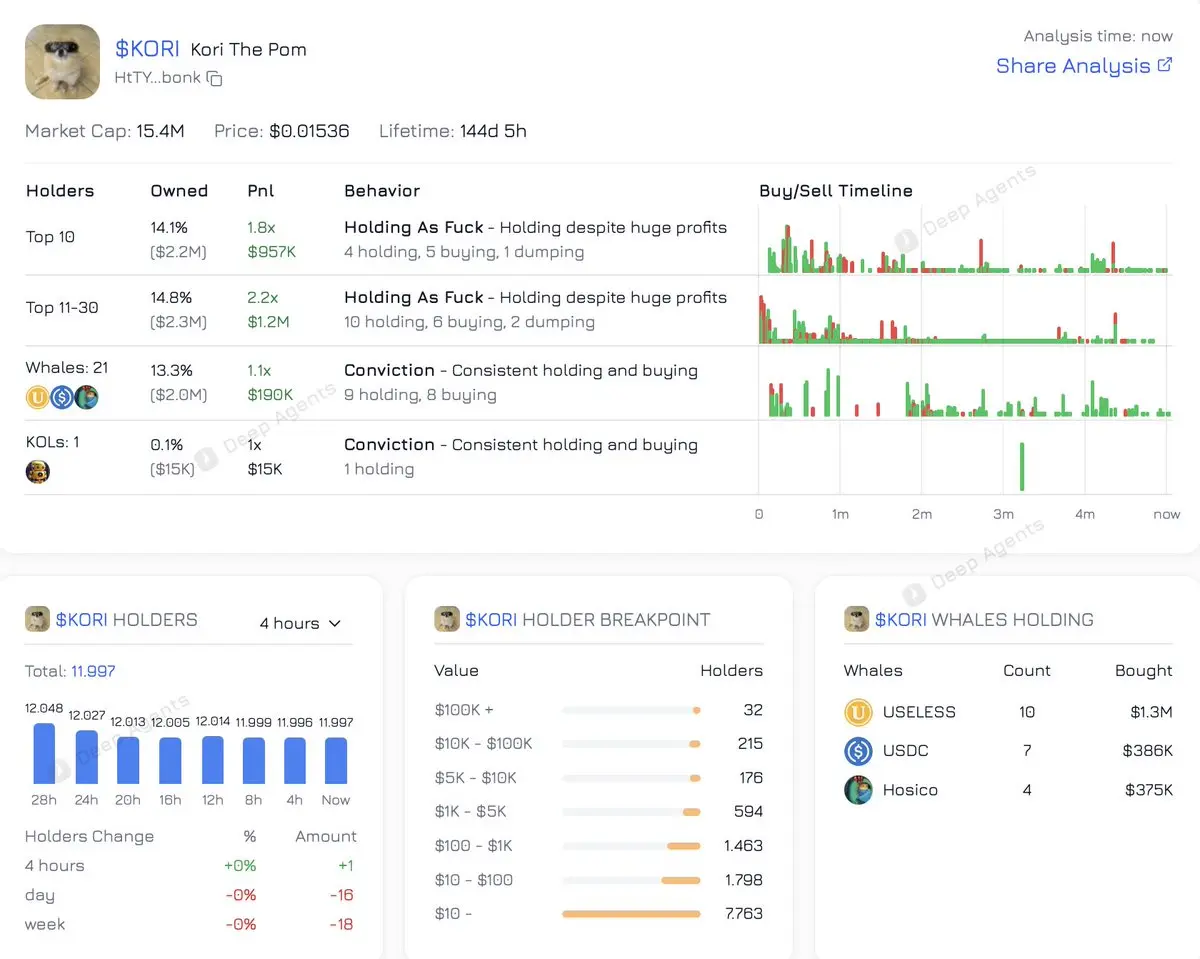Image resolution: width=1200 pixels, height=959 pixels.
Task: Click the USDC icon in Whales Holding table
Action: (x=858, y=751)
